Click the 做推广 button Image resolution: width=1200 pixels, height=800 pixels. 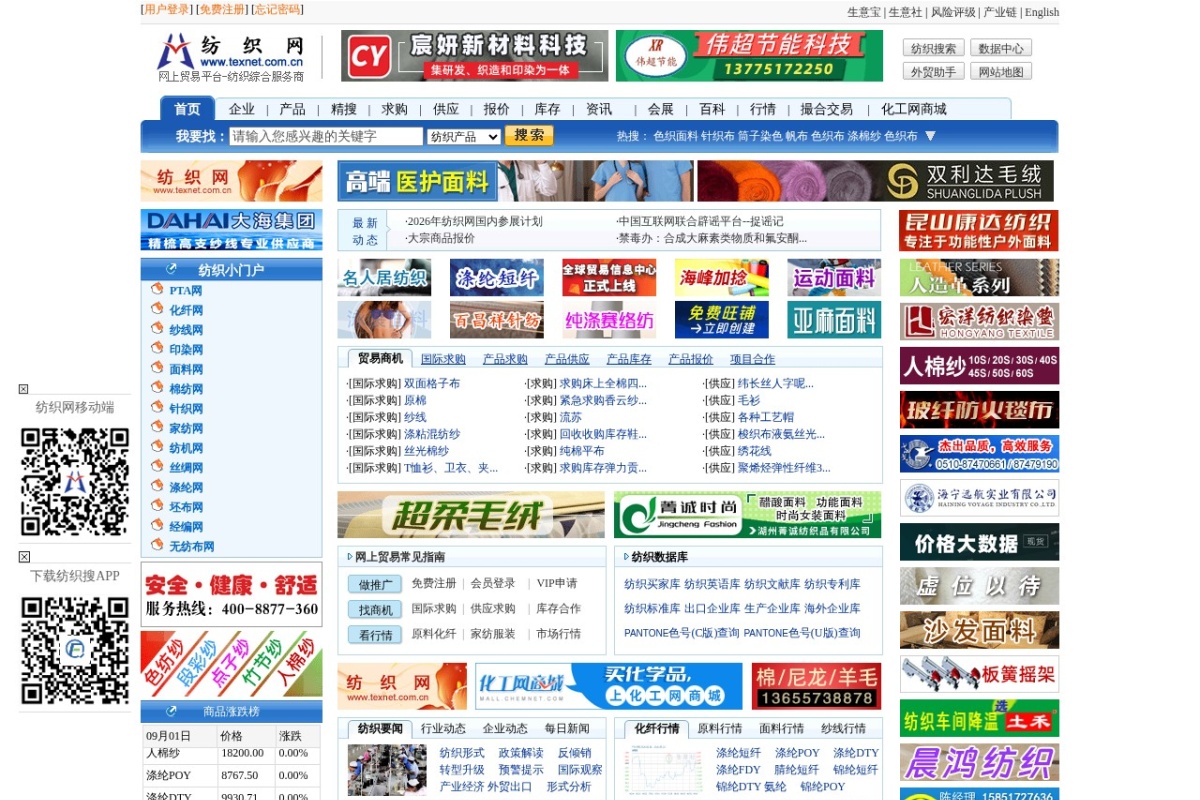coord(375,584)
